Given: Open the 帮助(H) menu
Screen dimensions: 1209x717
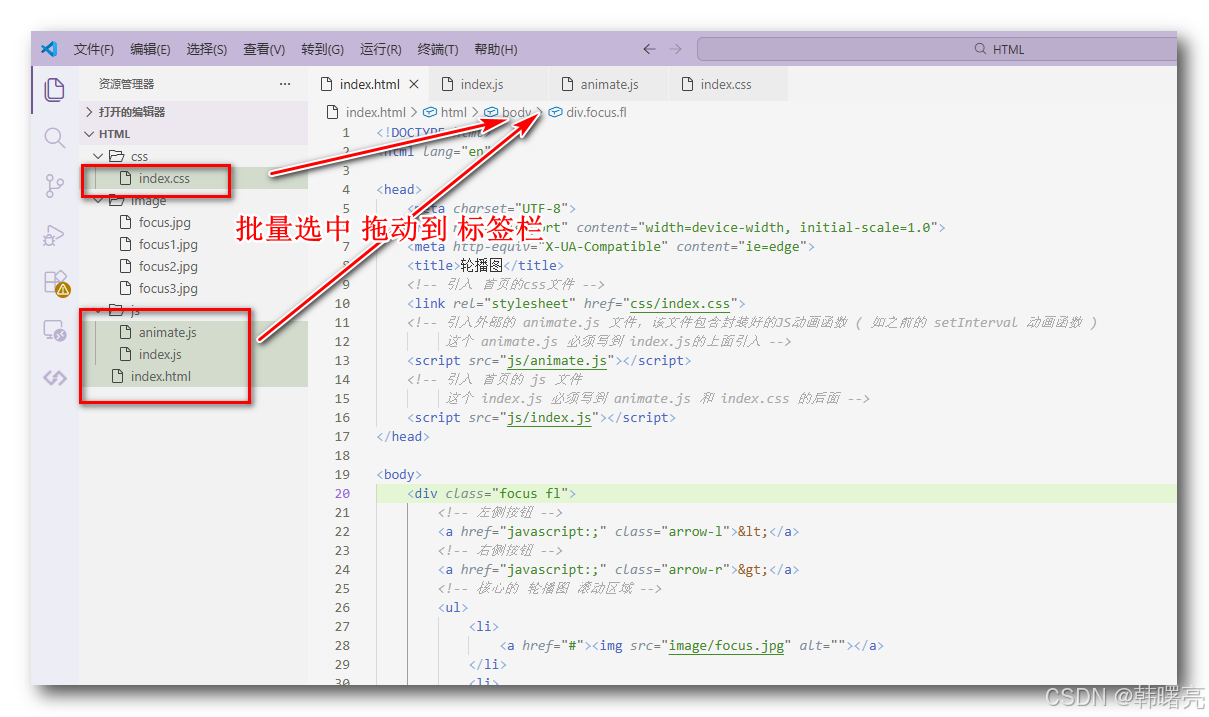Looking at the screenshot, I should click(496, 49).
